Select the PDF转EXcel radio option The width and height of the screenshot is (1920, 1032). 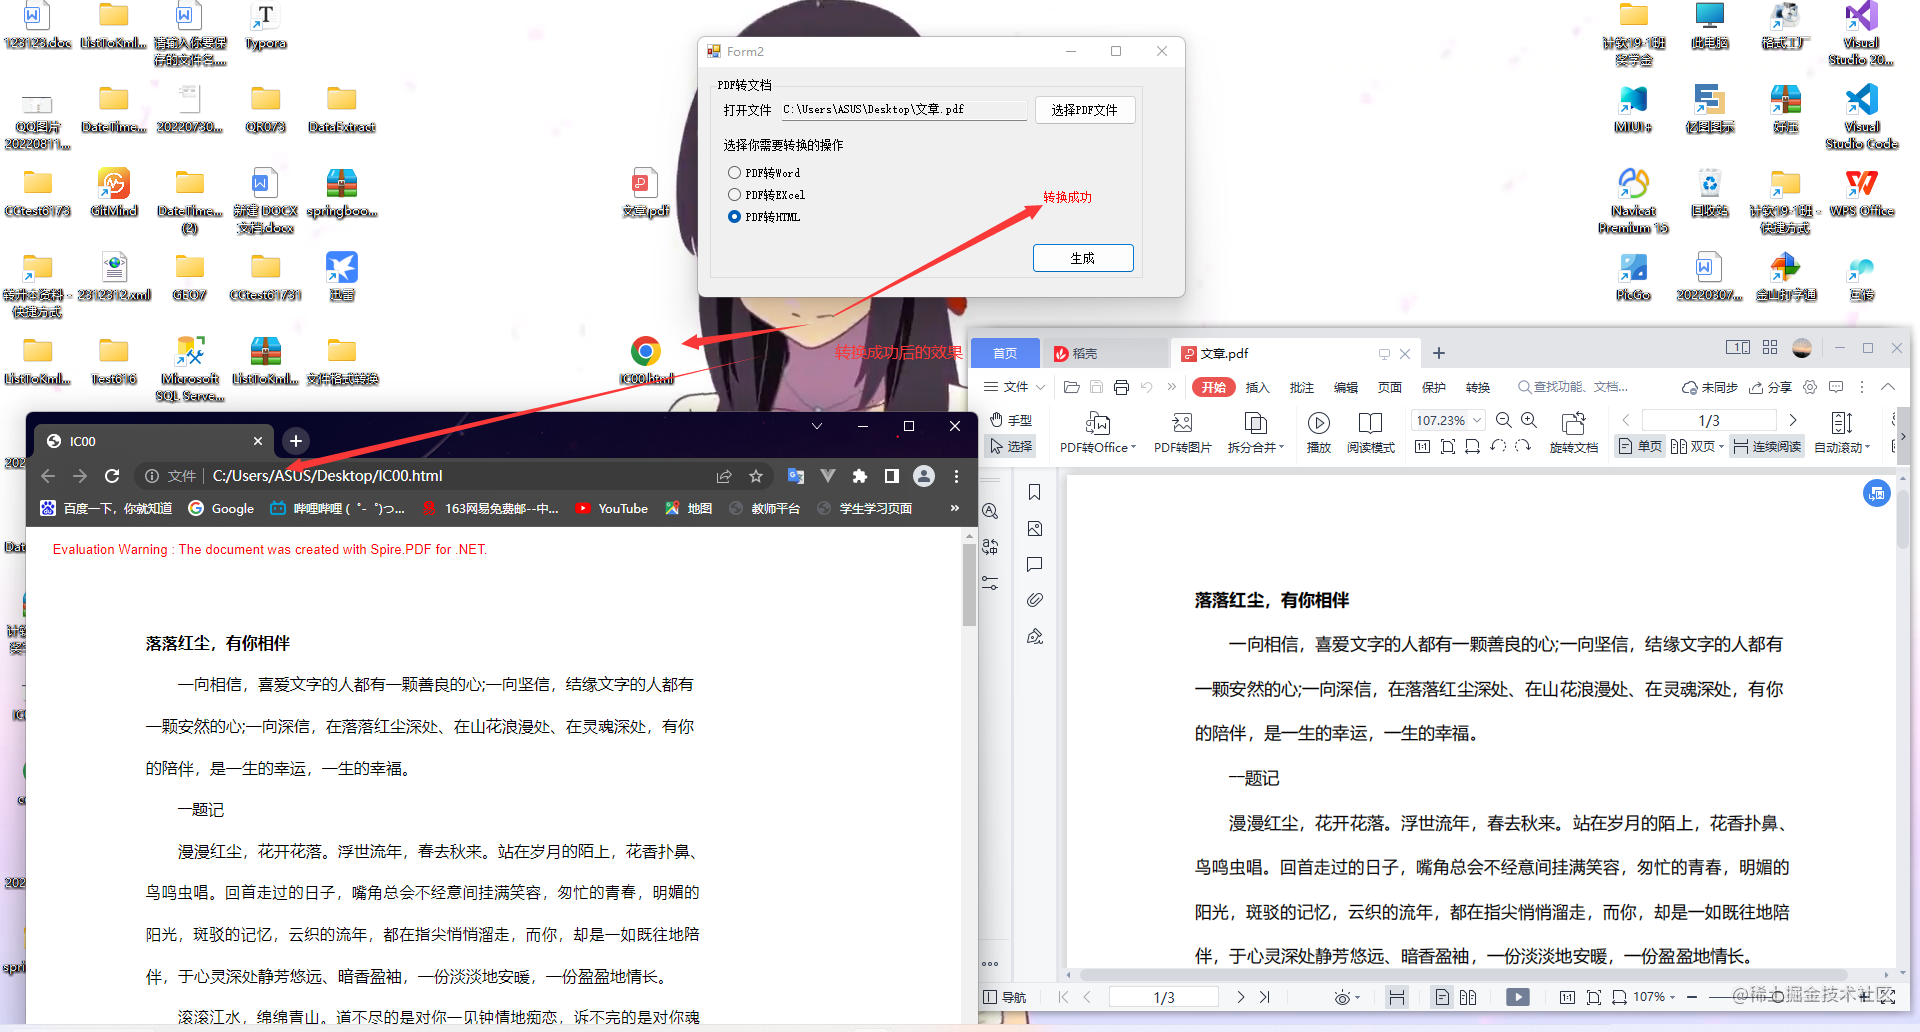[734, 194]
